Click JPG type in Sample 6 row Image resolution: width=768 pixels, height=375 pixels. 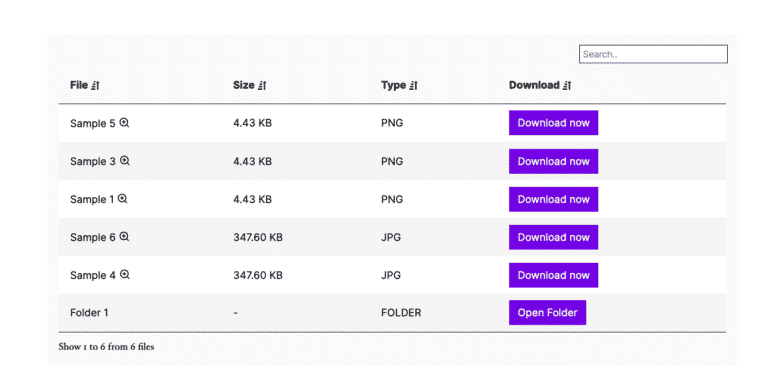click(391, 237)
